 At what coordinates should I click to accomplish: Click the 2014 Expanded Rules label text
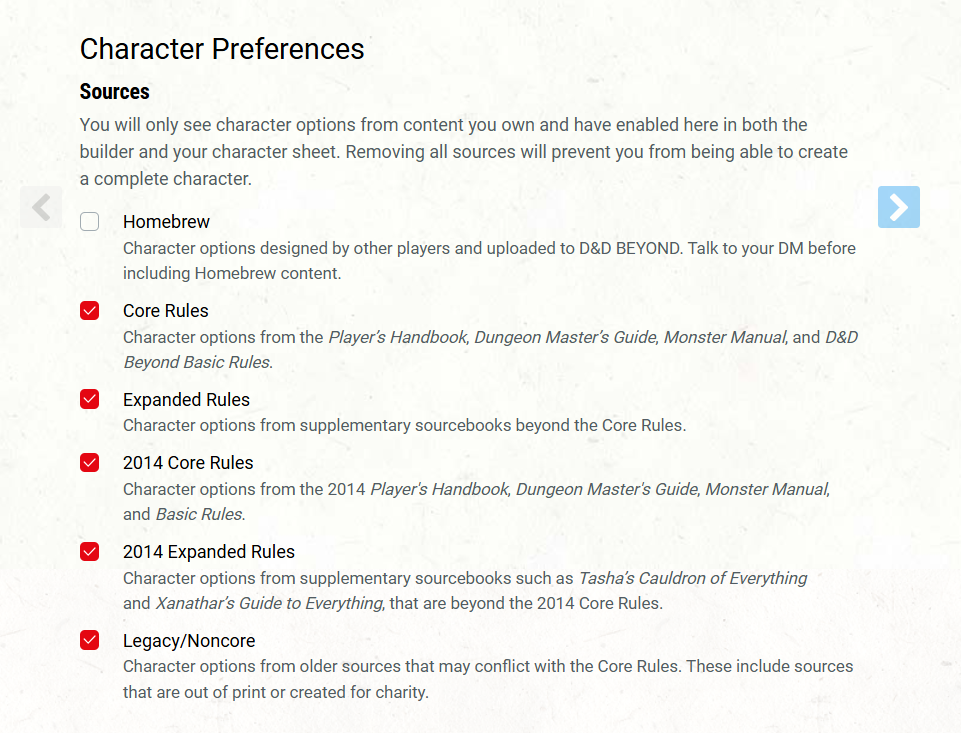[x=208, y=552]
